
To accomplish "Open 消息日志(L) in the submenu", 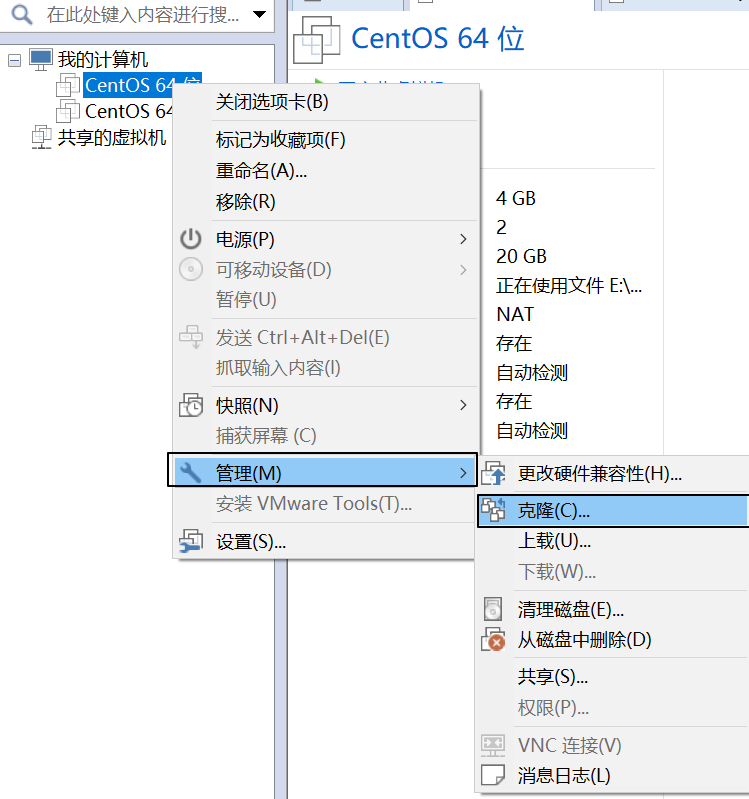I will (x=613, y=776).
